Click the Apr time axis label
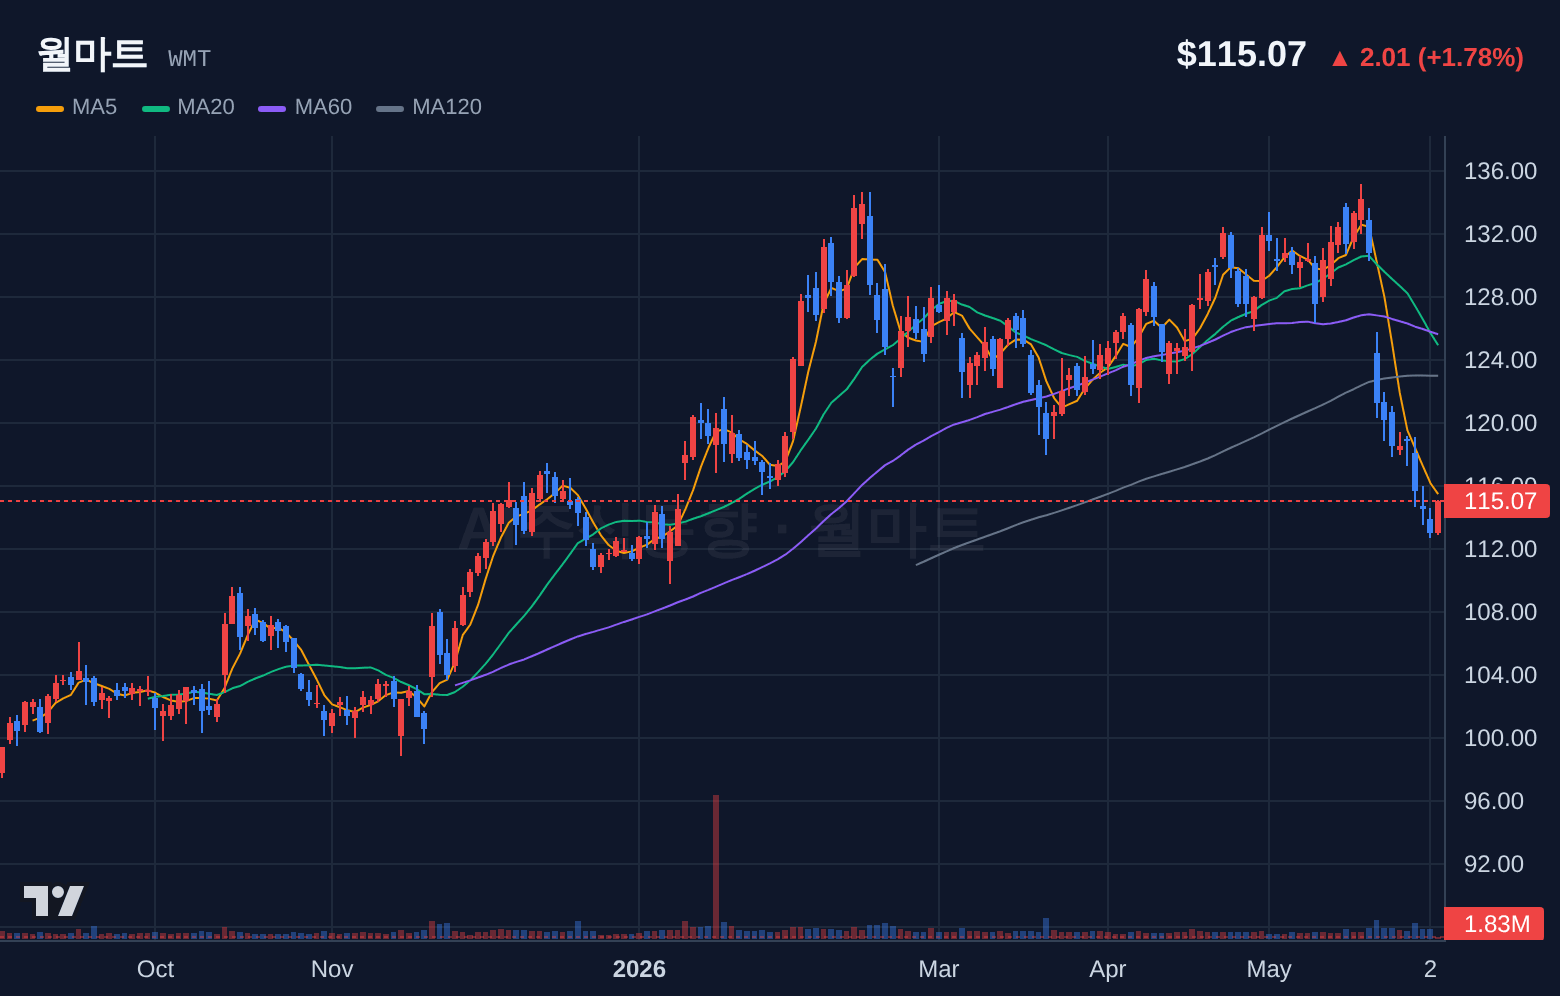Image resolution: width=1560 pixels, height=996 pixels. pos(1108,969)
